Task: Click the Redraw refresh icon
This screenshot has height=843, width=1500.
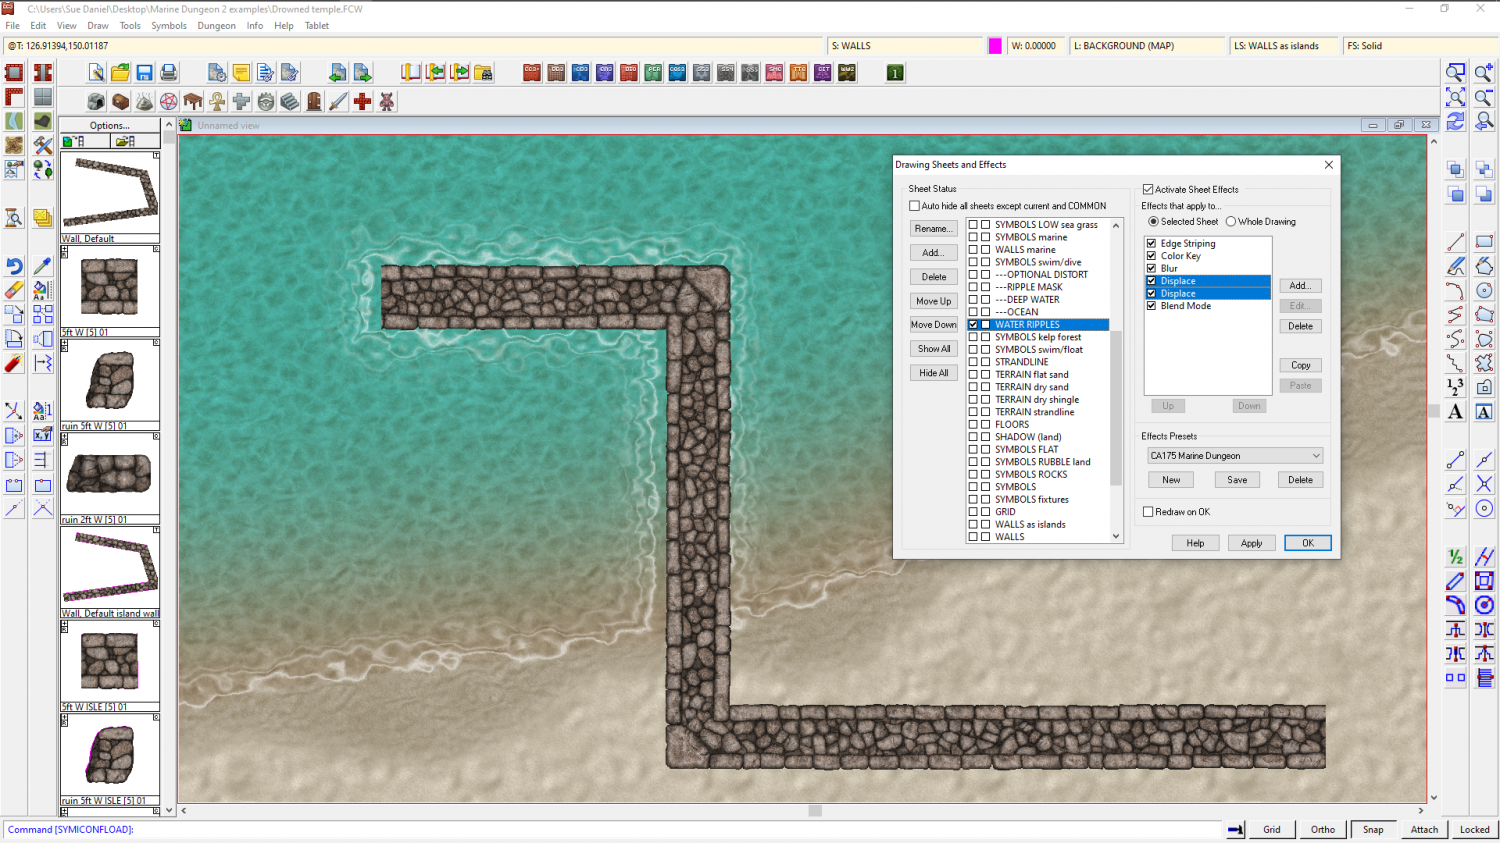Action: coord(1456,121)
